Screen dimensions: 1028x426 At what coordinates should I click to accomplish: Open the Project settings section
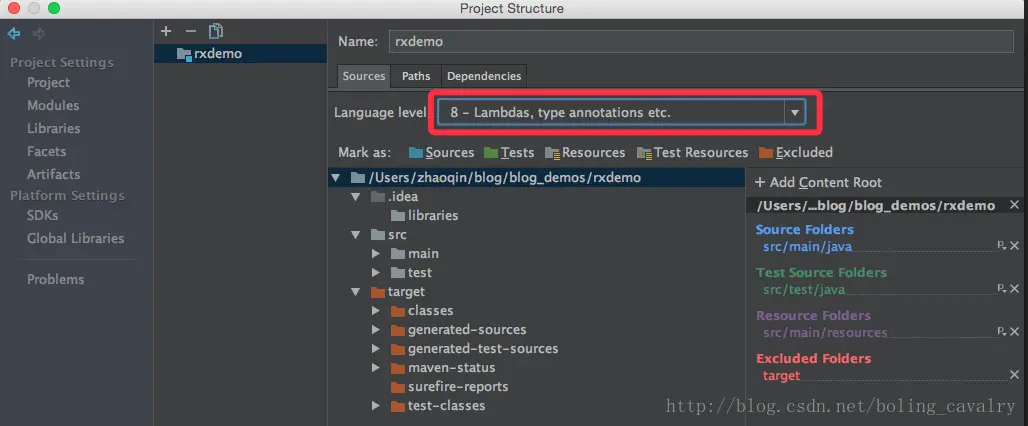[x=49, y=83]
